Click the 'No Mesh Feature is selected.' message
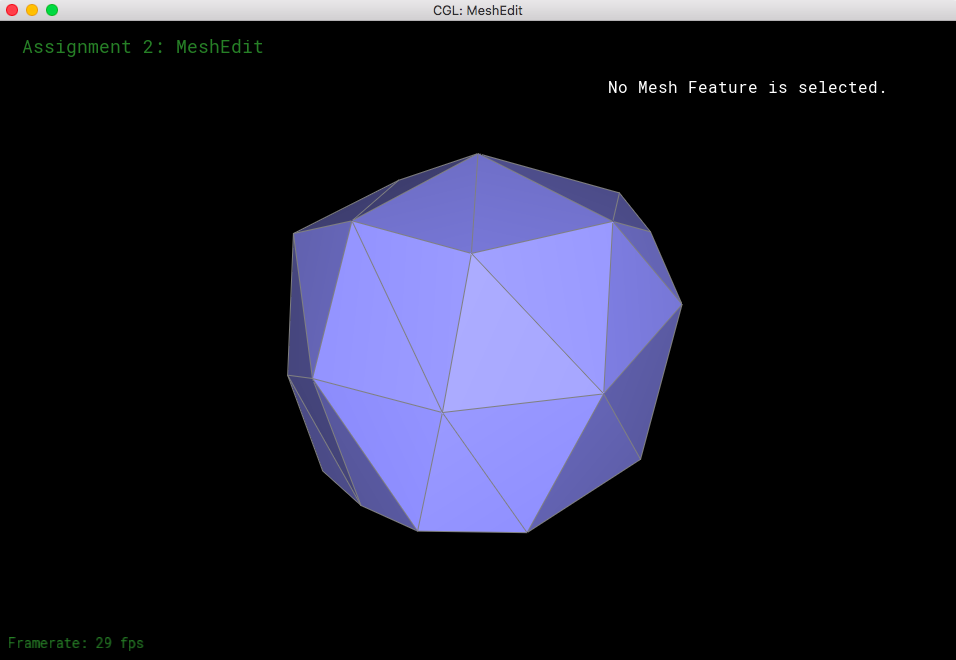The image size is (956, 660). click(746, 88)
